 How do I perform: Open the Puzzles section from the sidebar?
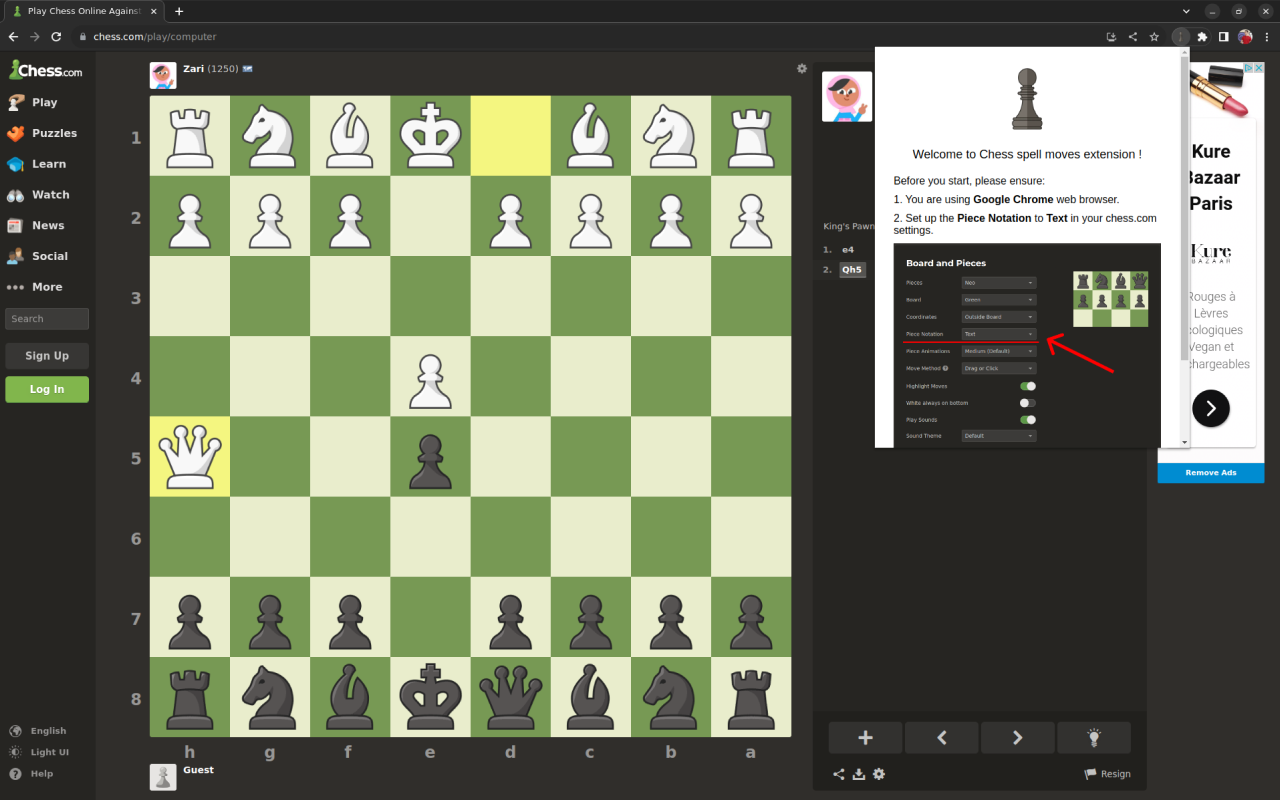pos(17,133)
